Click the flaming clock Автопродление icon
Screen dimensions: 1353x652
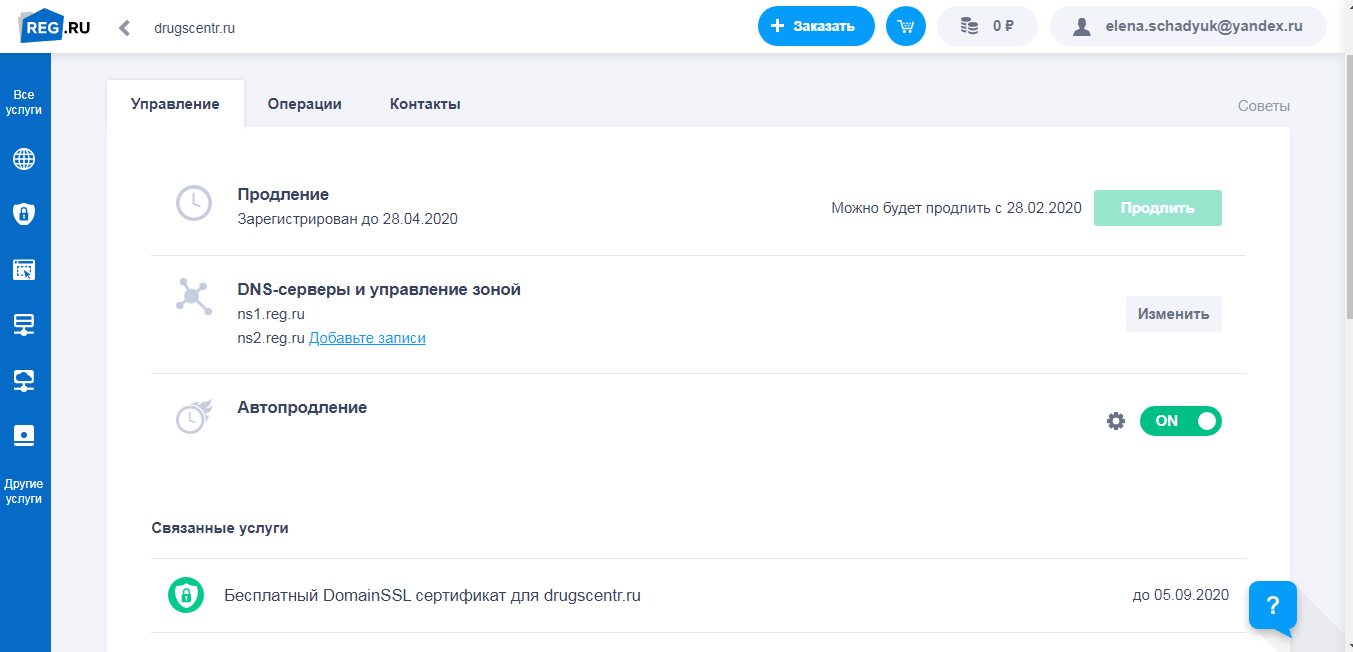194,416
